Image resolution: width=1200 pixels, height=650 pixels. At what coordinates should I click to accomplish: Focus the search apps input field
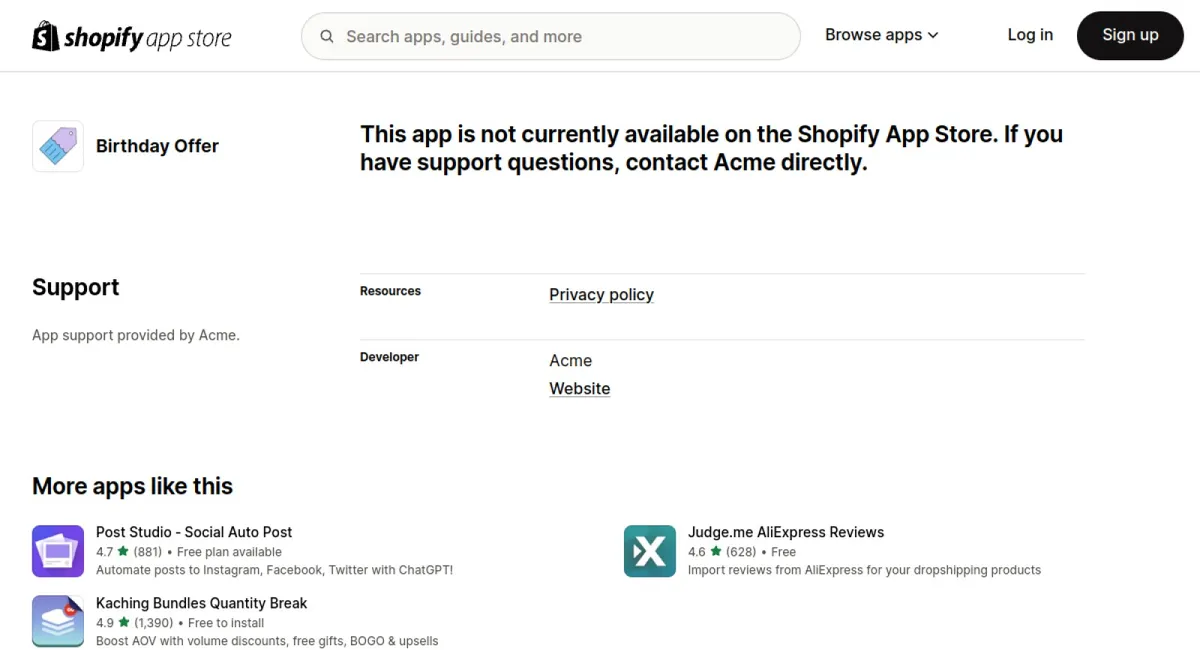point(560,37)
